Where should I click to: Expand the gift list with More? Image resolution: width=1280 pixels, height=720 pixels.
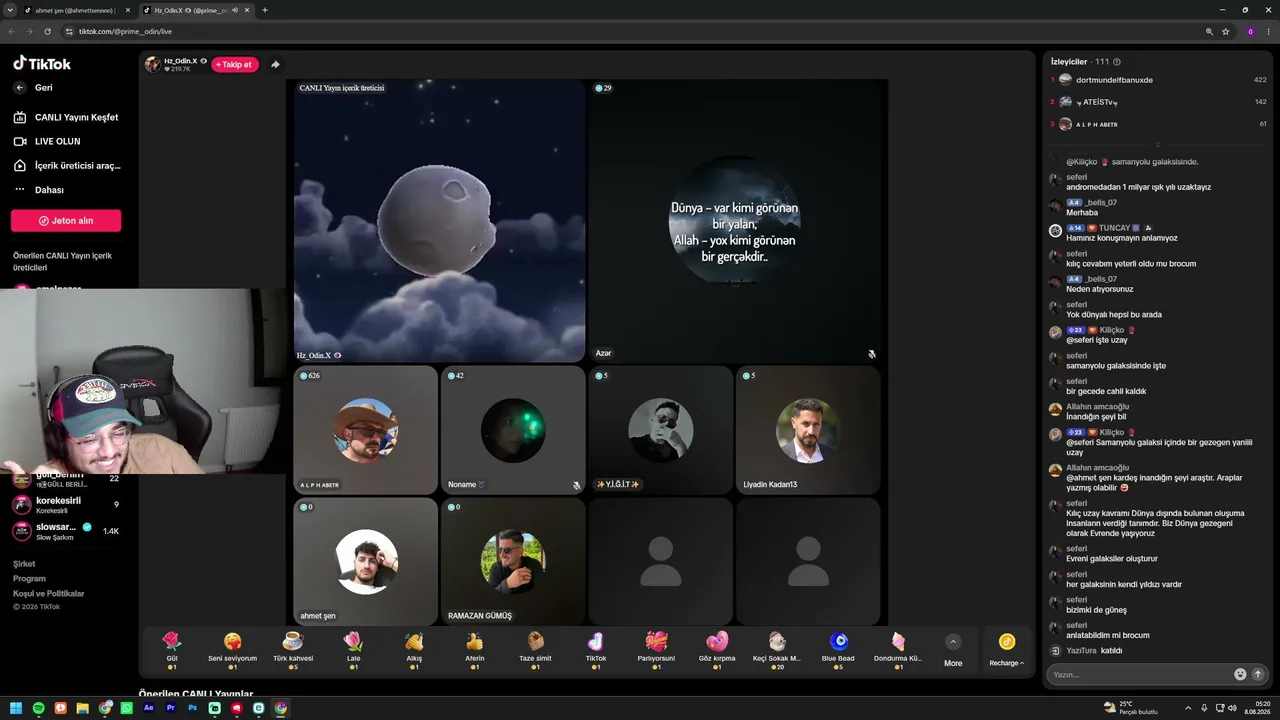pyautogui.click(x=953, y=650)
